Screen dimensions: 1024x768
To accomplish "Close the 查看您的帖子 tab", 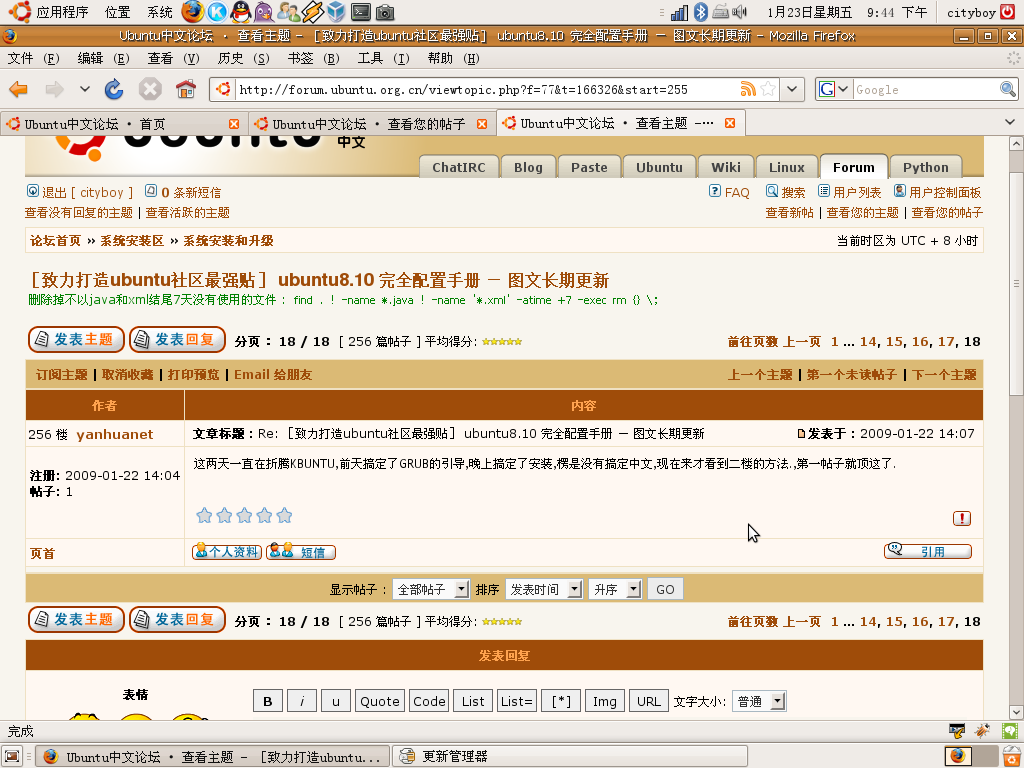I will [x=482, y=124].
